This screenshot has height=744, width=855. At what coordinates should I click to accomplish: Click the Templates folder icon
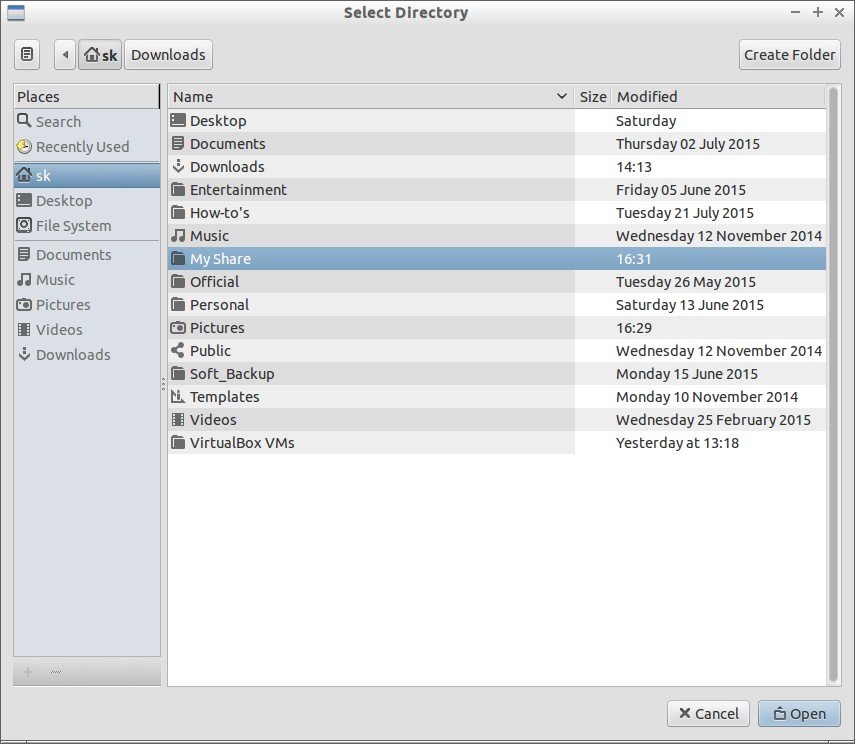click(178, 397)
